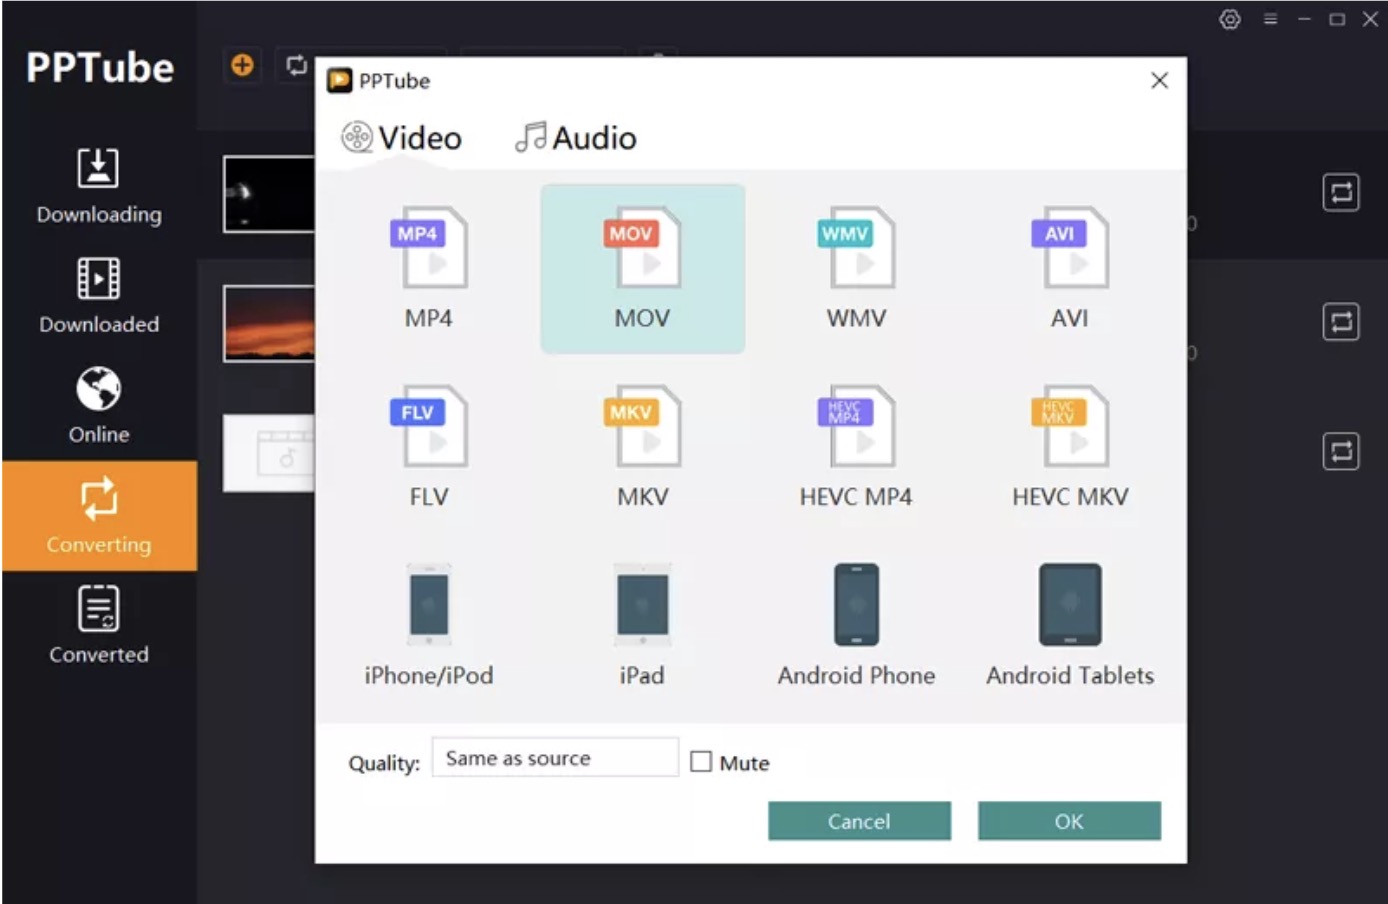Pick the Android Tablets preset
Viewport: 1388px width, 904px height.
[1070, 605]
